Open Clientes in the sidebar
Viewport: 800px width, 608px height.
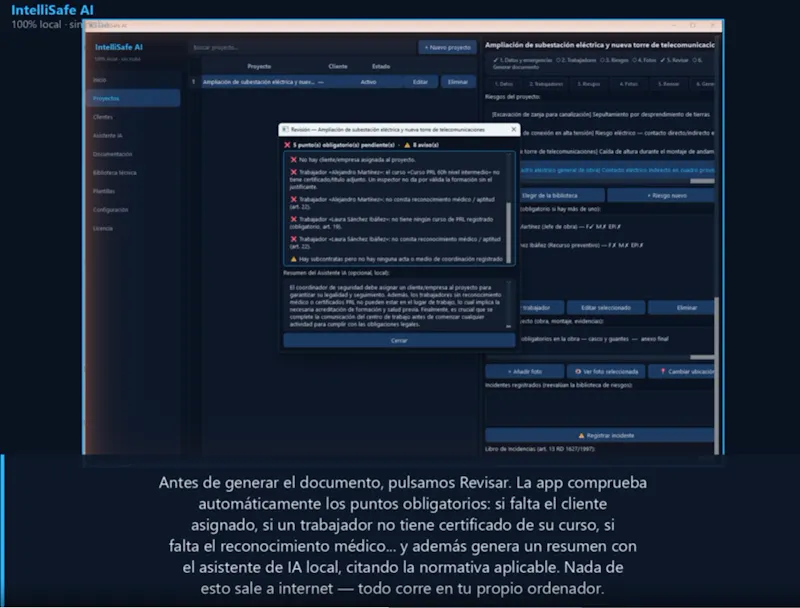point(103,117)
